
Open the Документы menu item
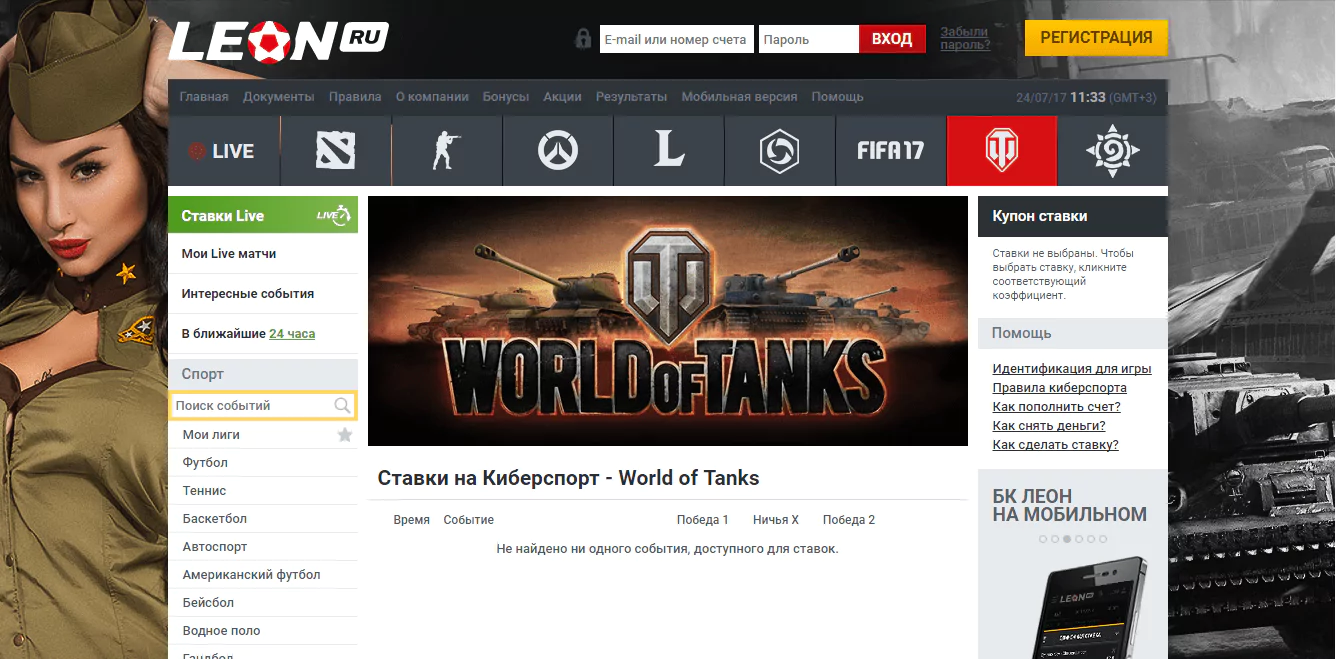(x=279, y=97)
